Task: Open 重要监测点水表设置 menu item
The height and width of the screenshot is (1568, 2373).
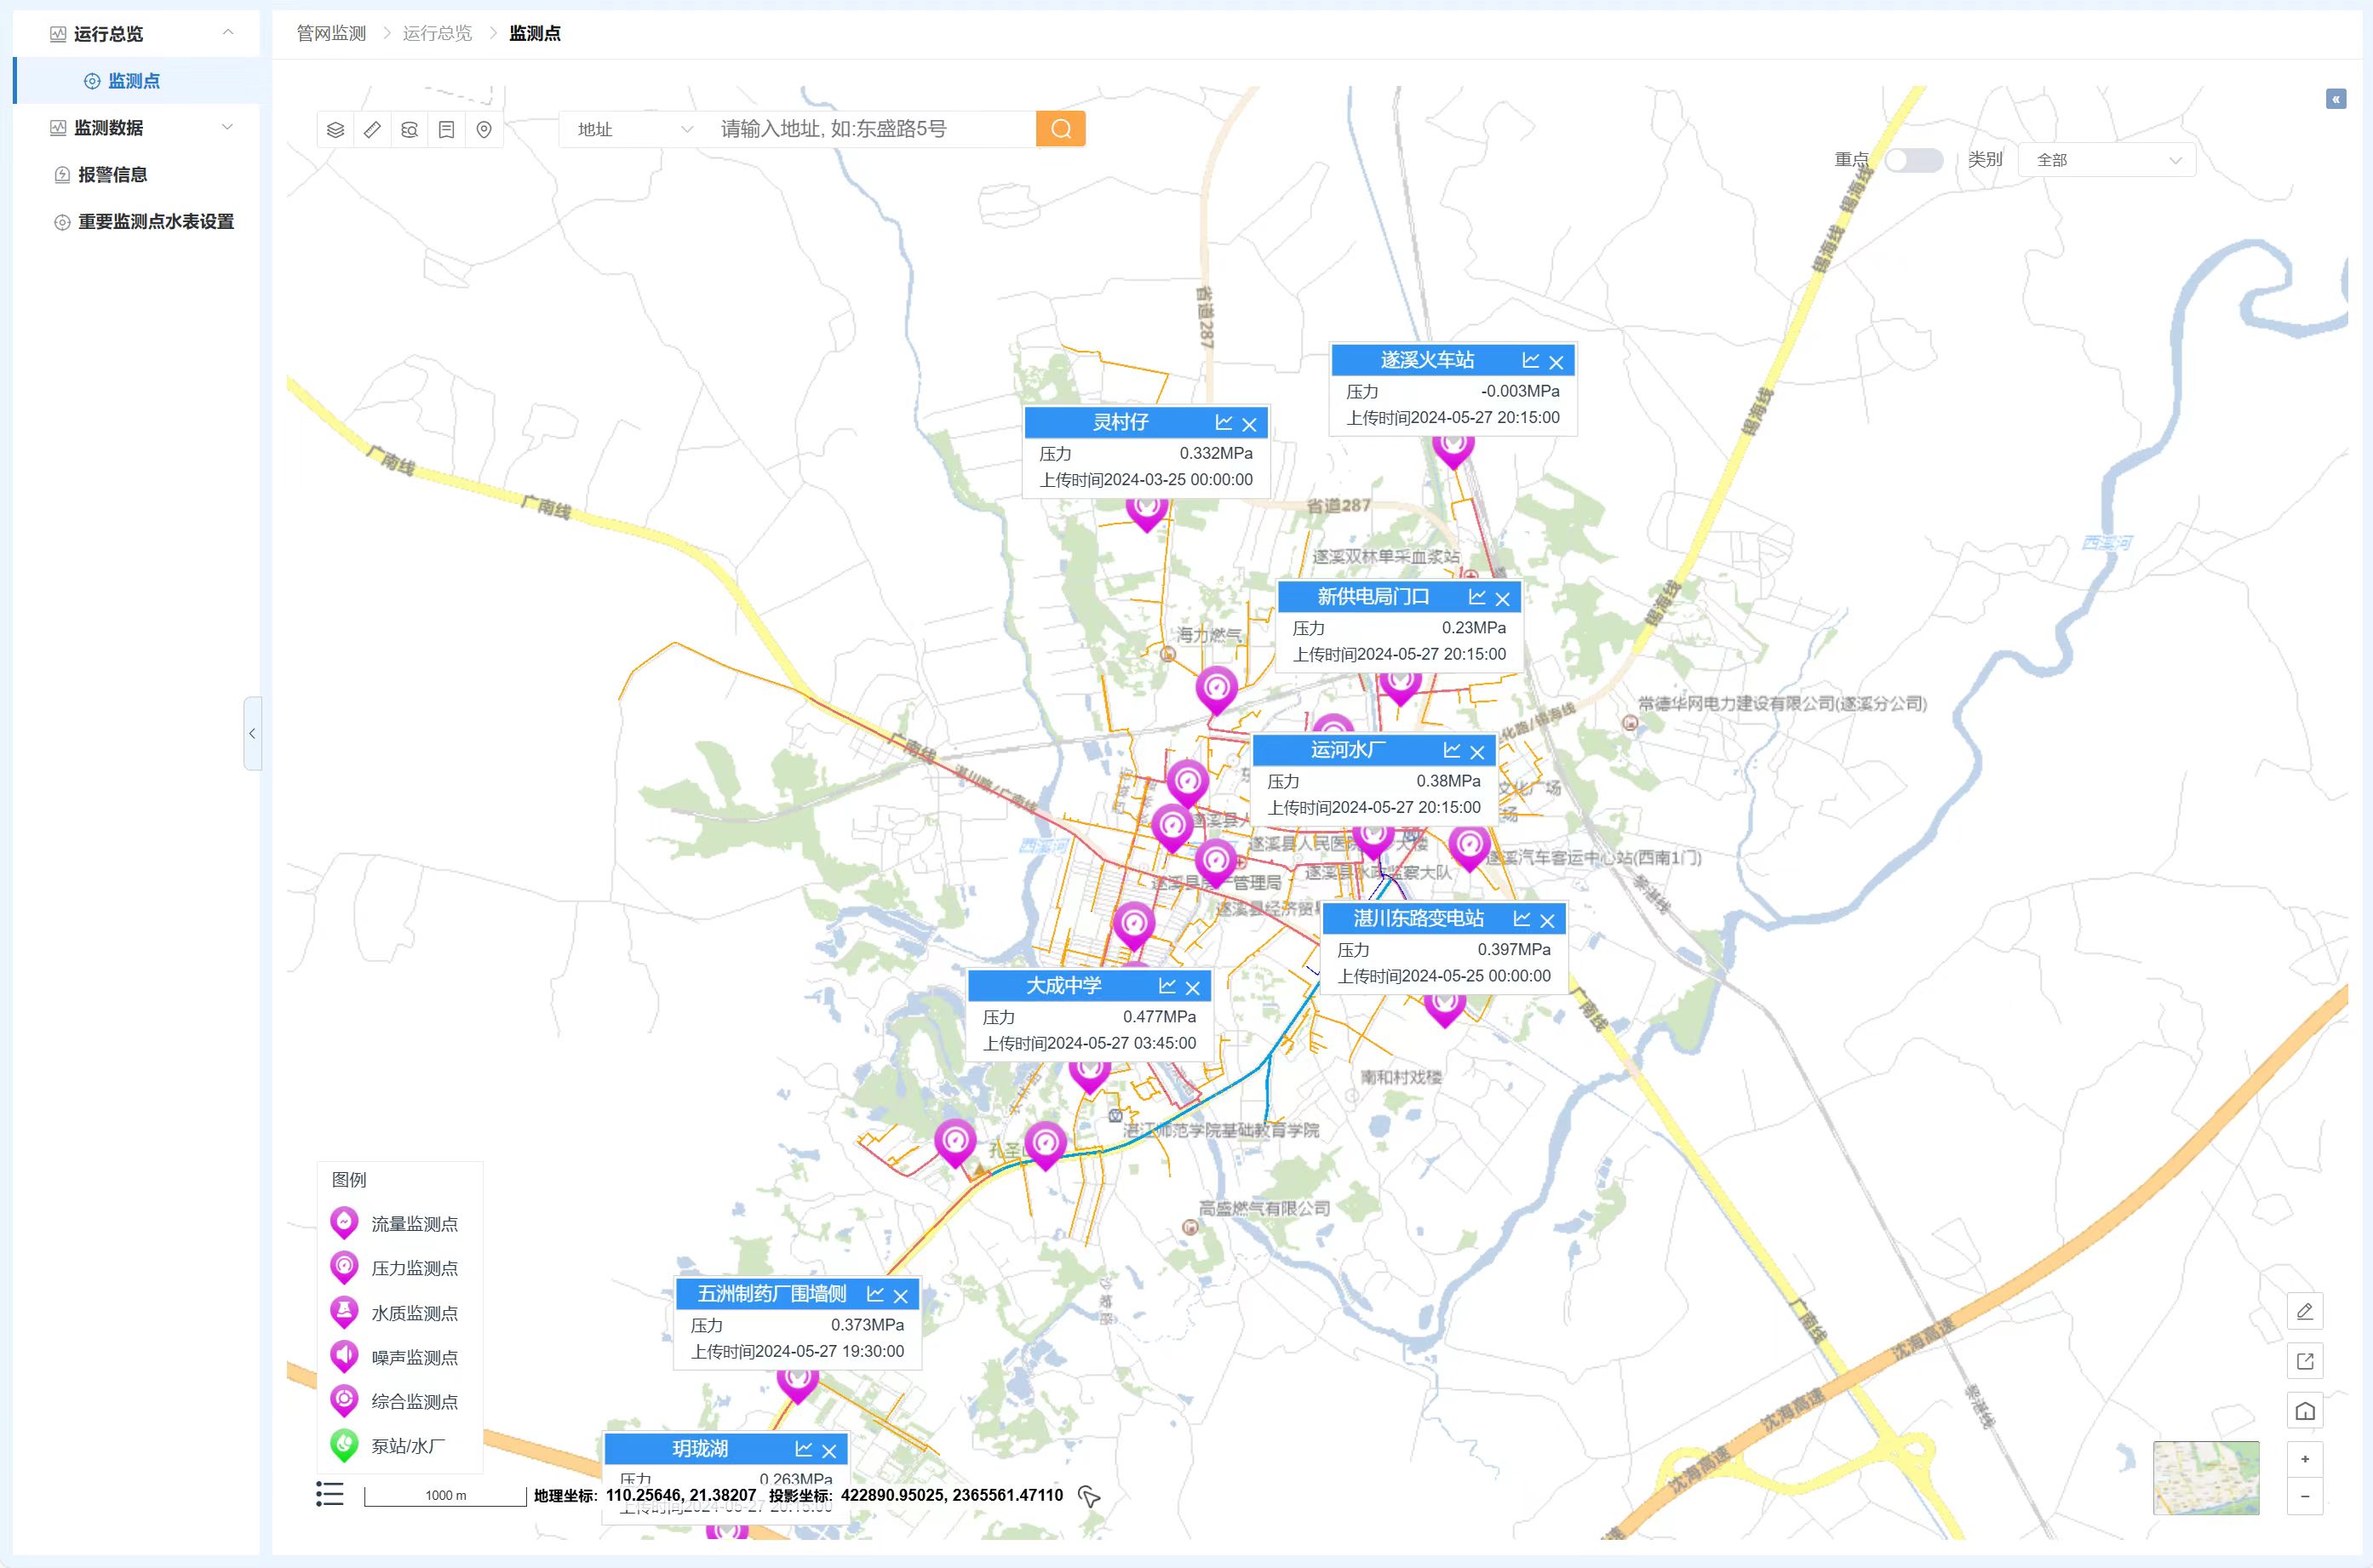Action: click(x=155, y=222)
